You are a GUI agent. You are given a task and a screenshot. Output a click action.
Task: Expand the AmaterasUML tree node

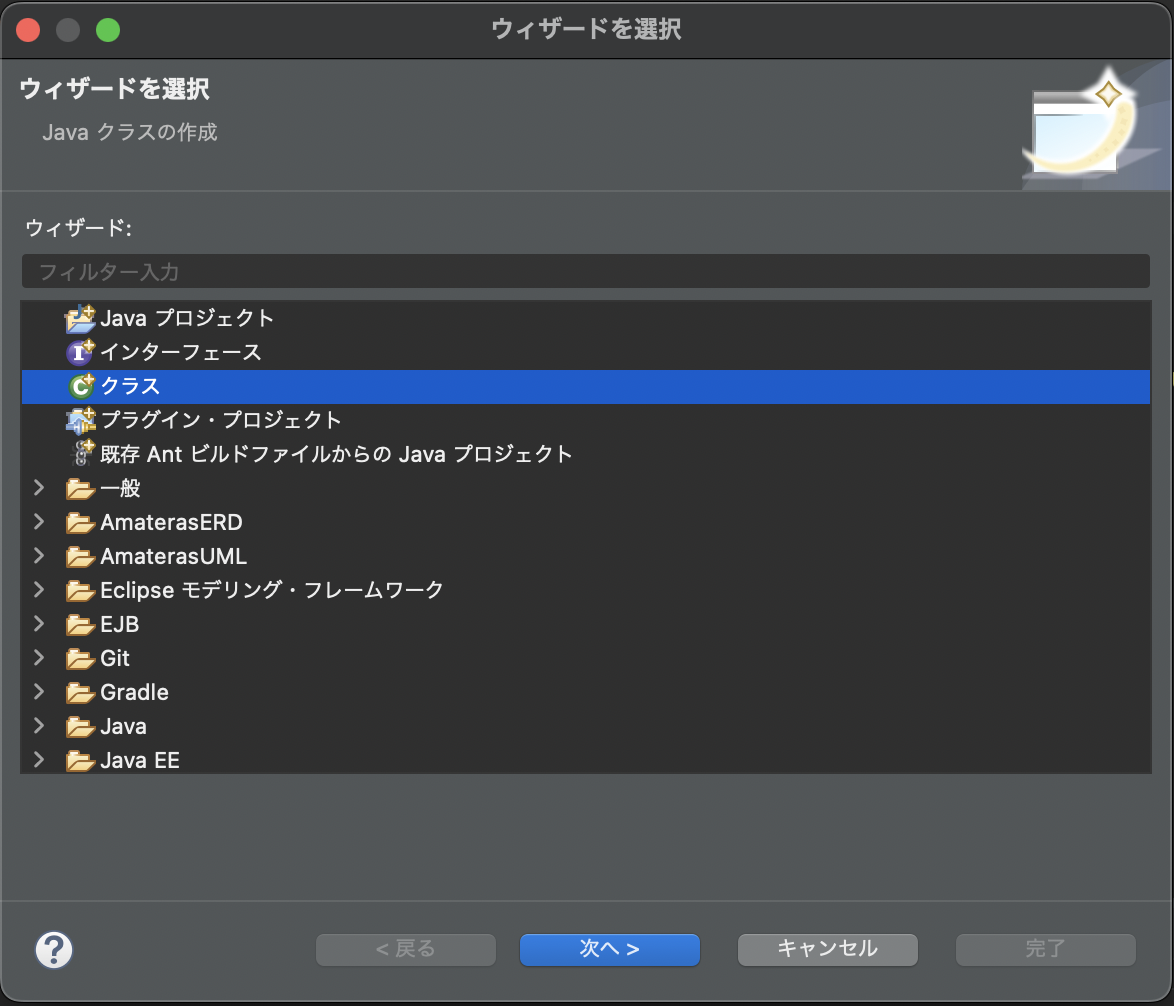point(38,556)
